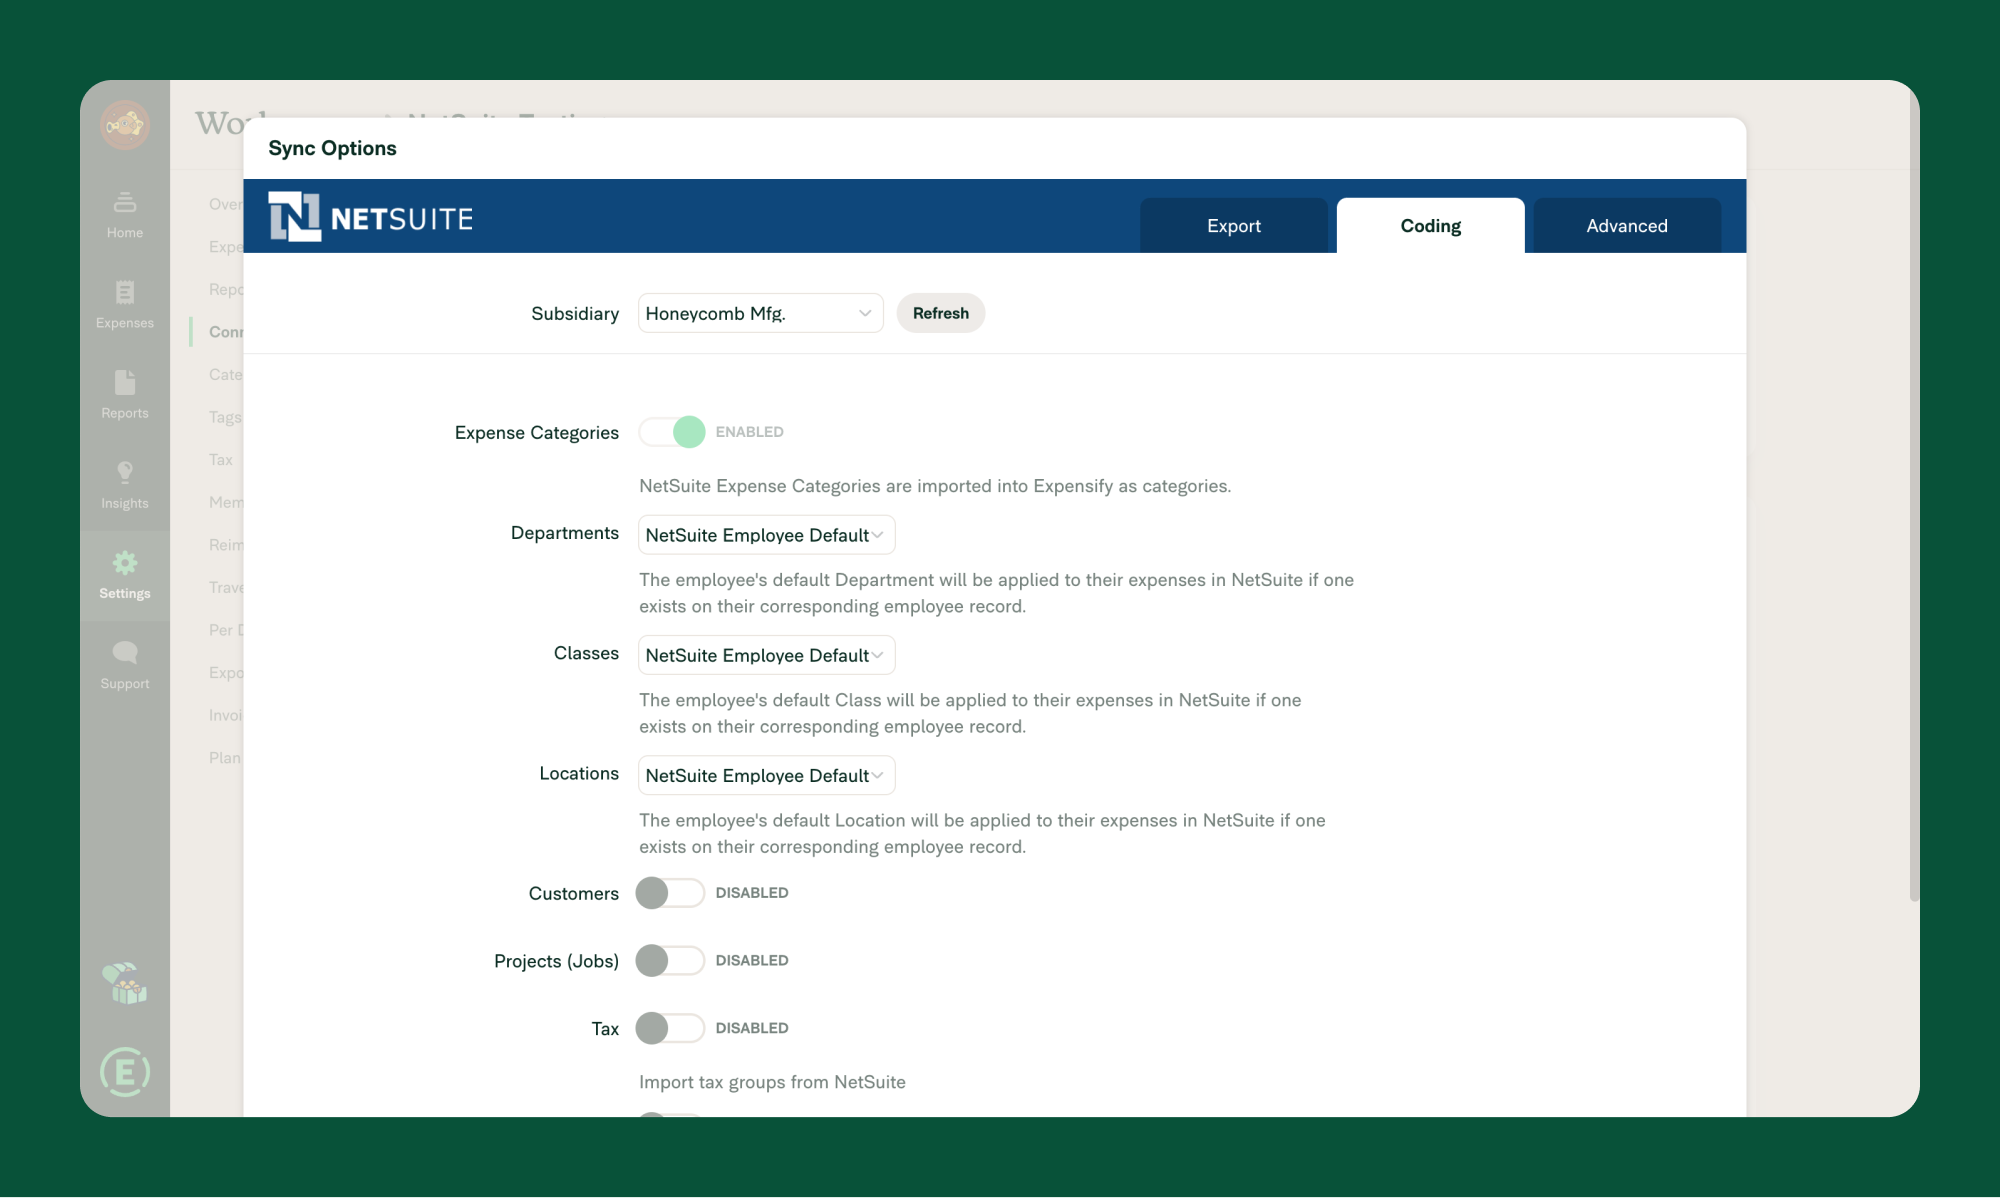Open the Reports document icon
2000x1198 pixels.
(x=125, y=382)
